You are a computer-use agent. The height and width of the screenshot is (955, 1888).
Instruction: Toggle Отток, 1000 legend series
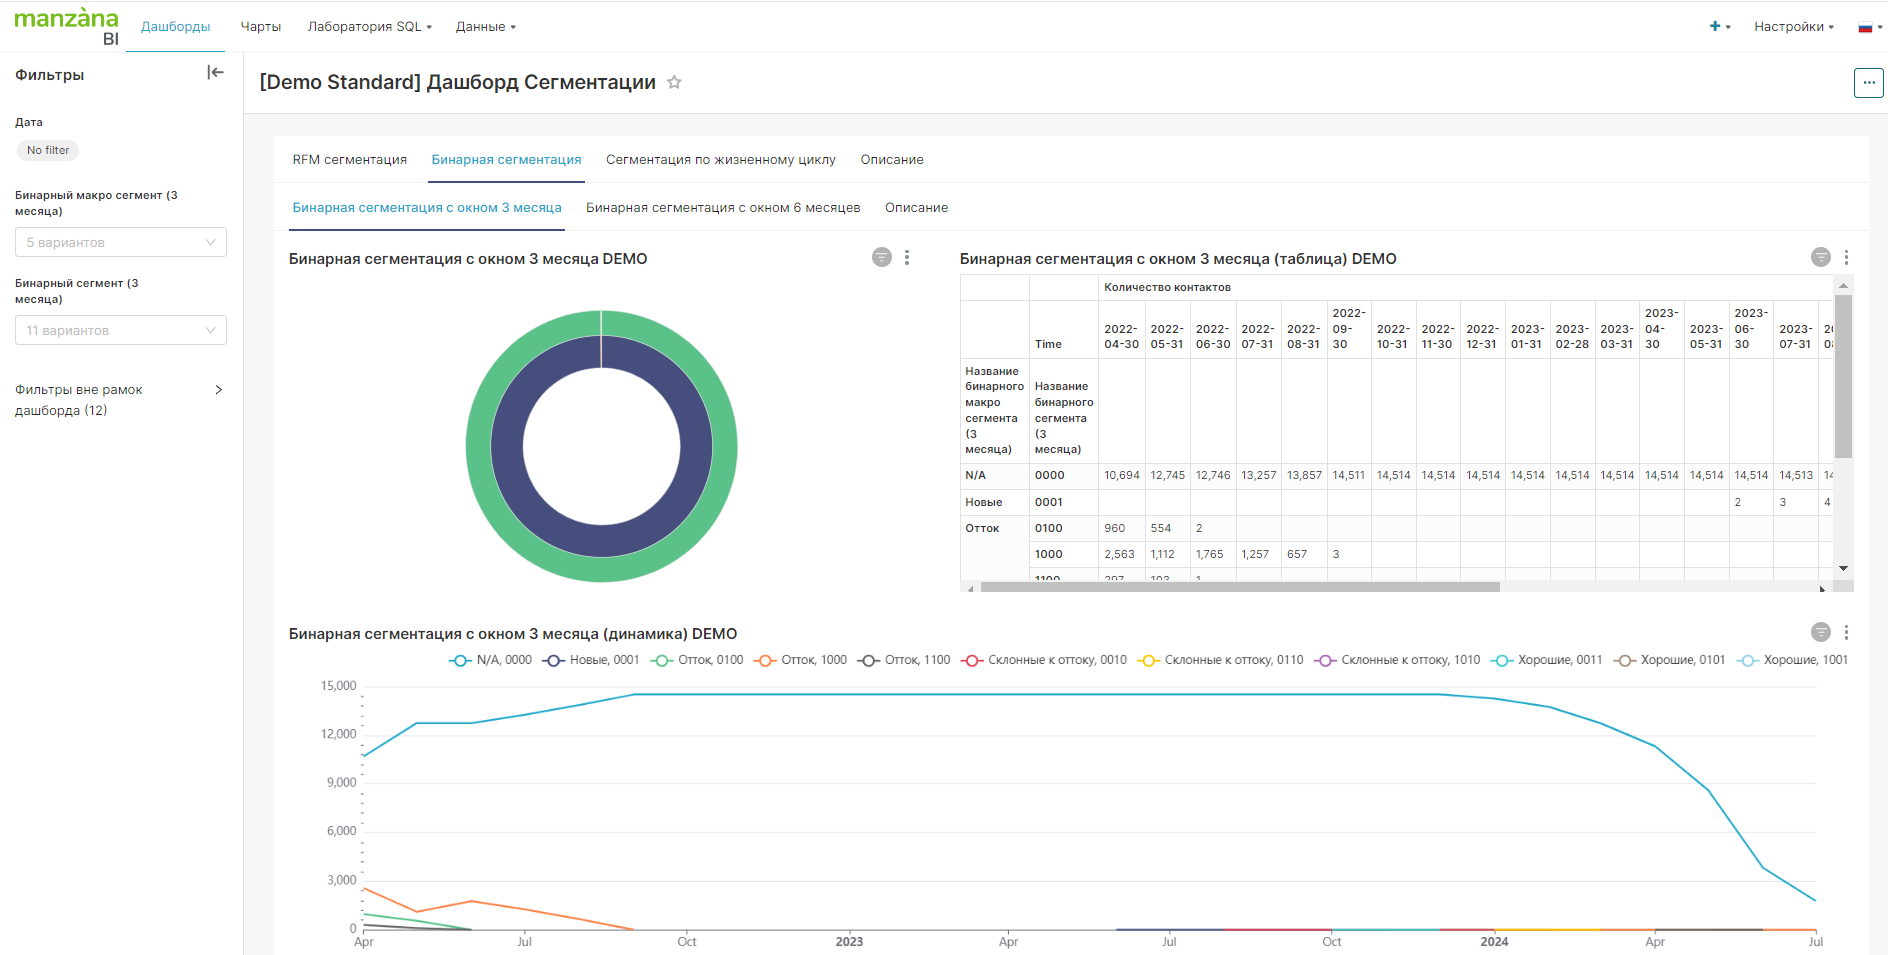pos(801,660)
